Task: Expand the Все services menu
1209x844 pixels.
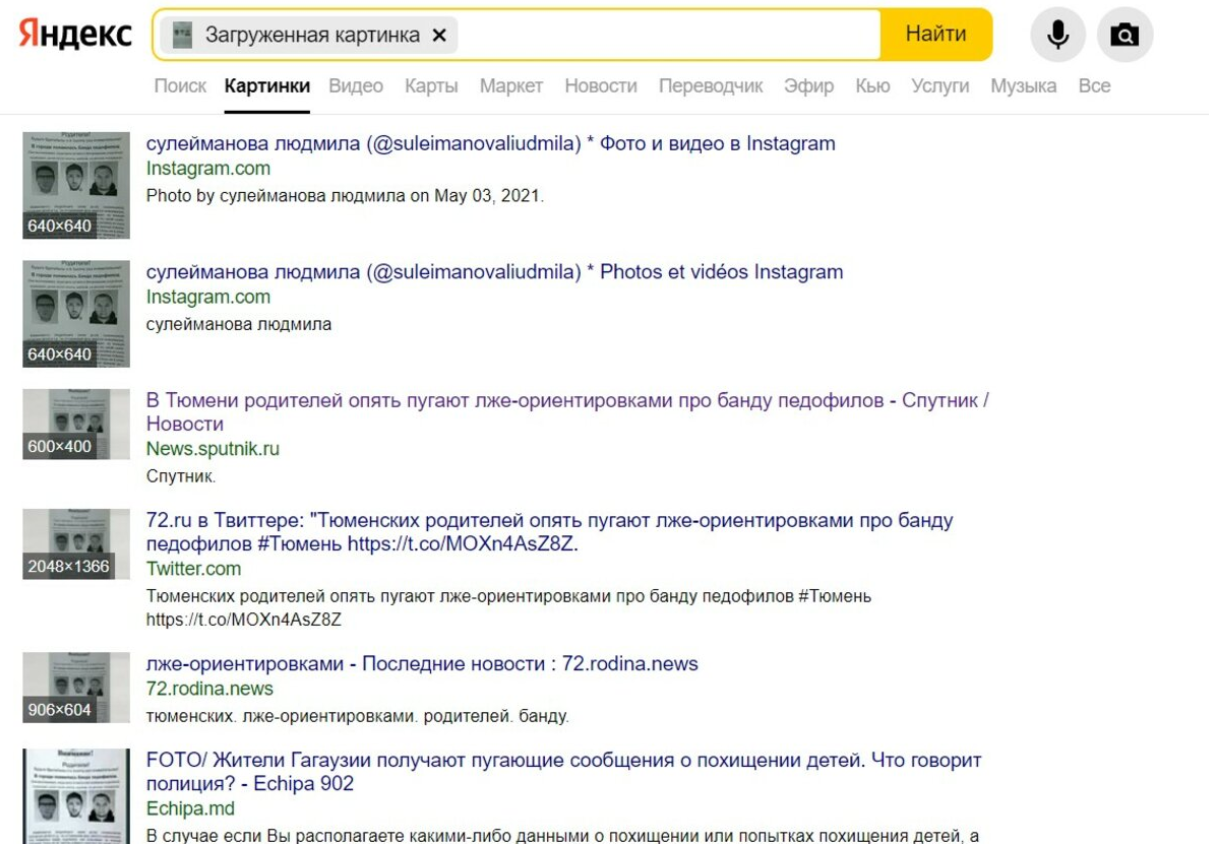Action: (1094, 86)
